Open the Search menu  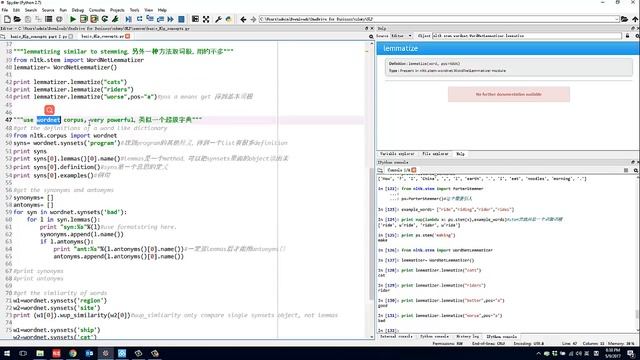31,10
